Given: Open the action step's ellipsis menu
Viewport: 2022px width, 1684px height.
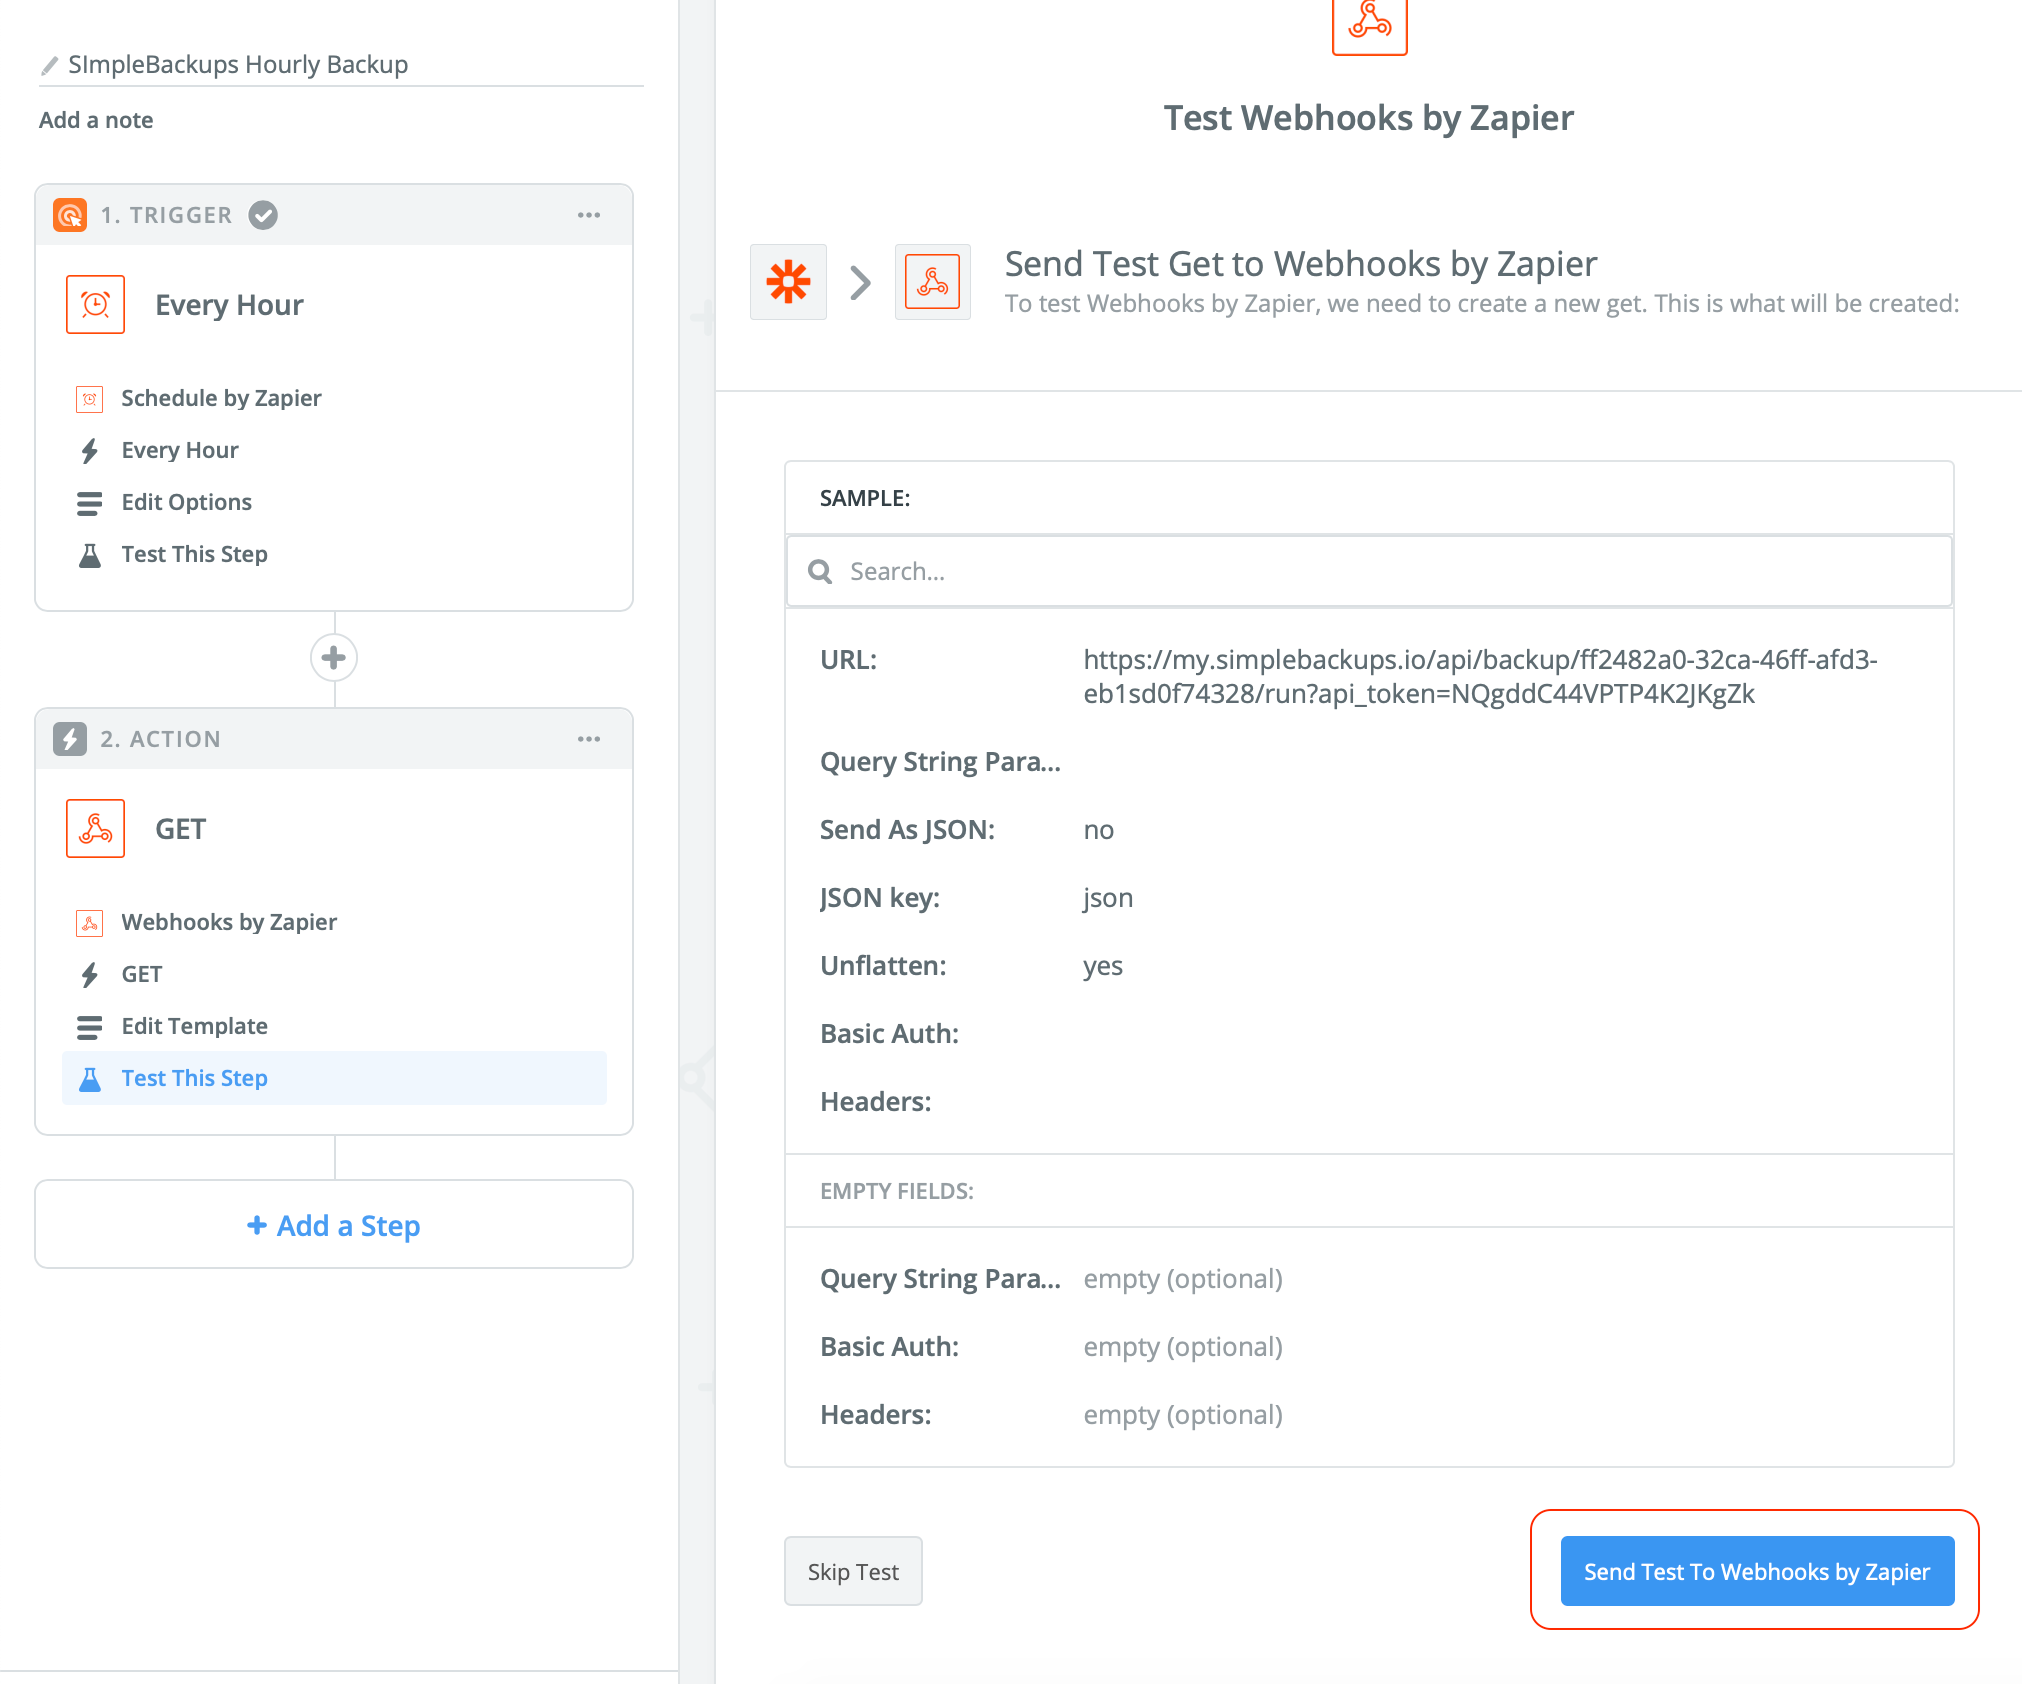Looking at the screenshot, I should (x=589, y=739).
